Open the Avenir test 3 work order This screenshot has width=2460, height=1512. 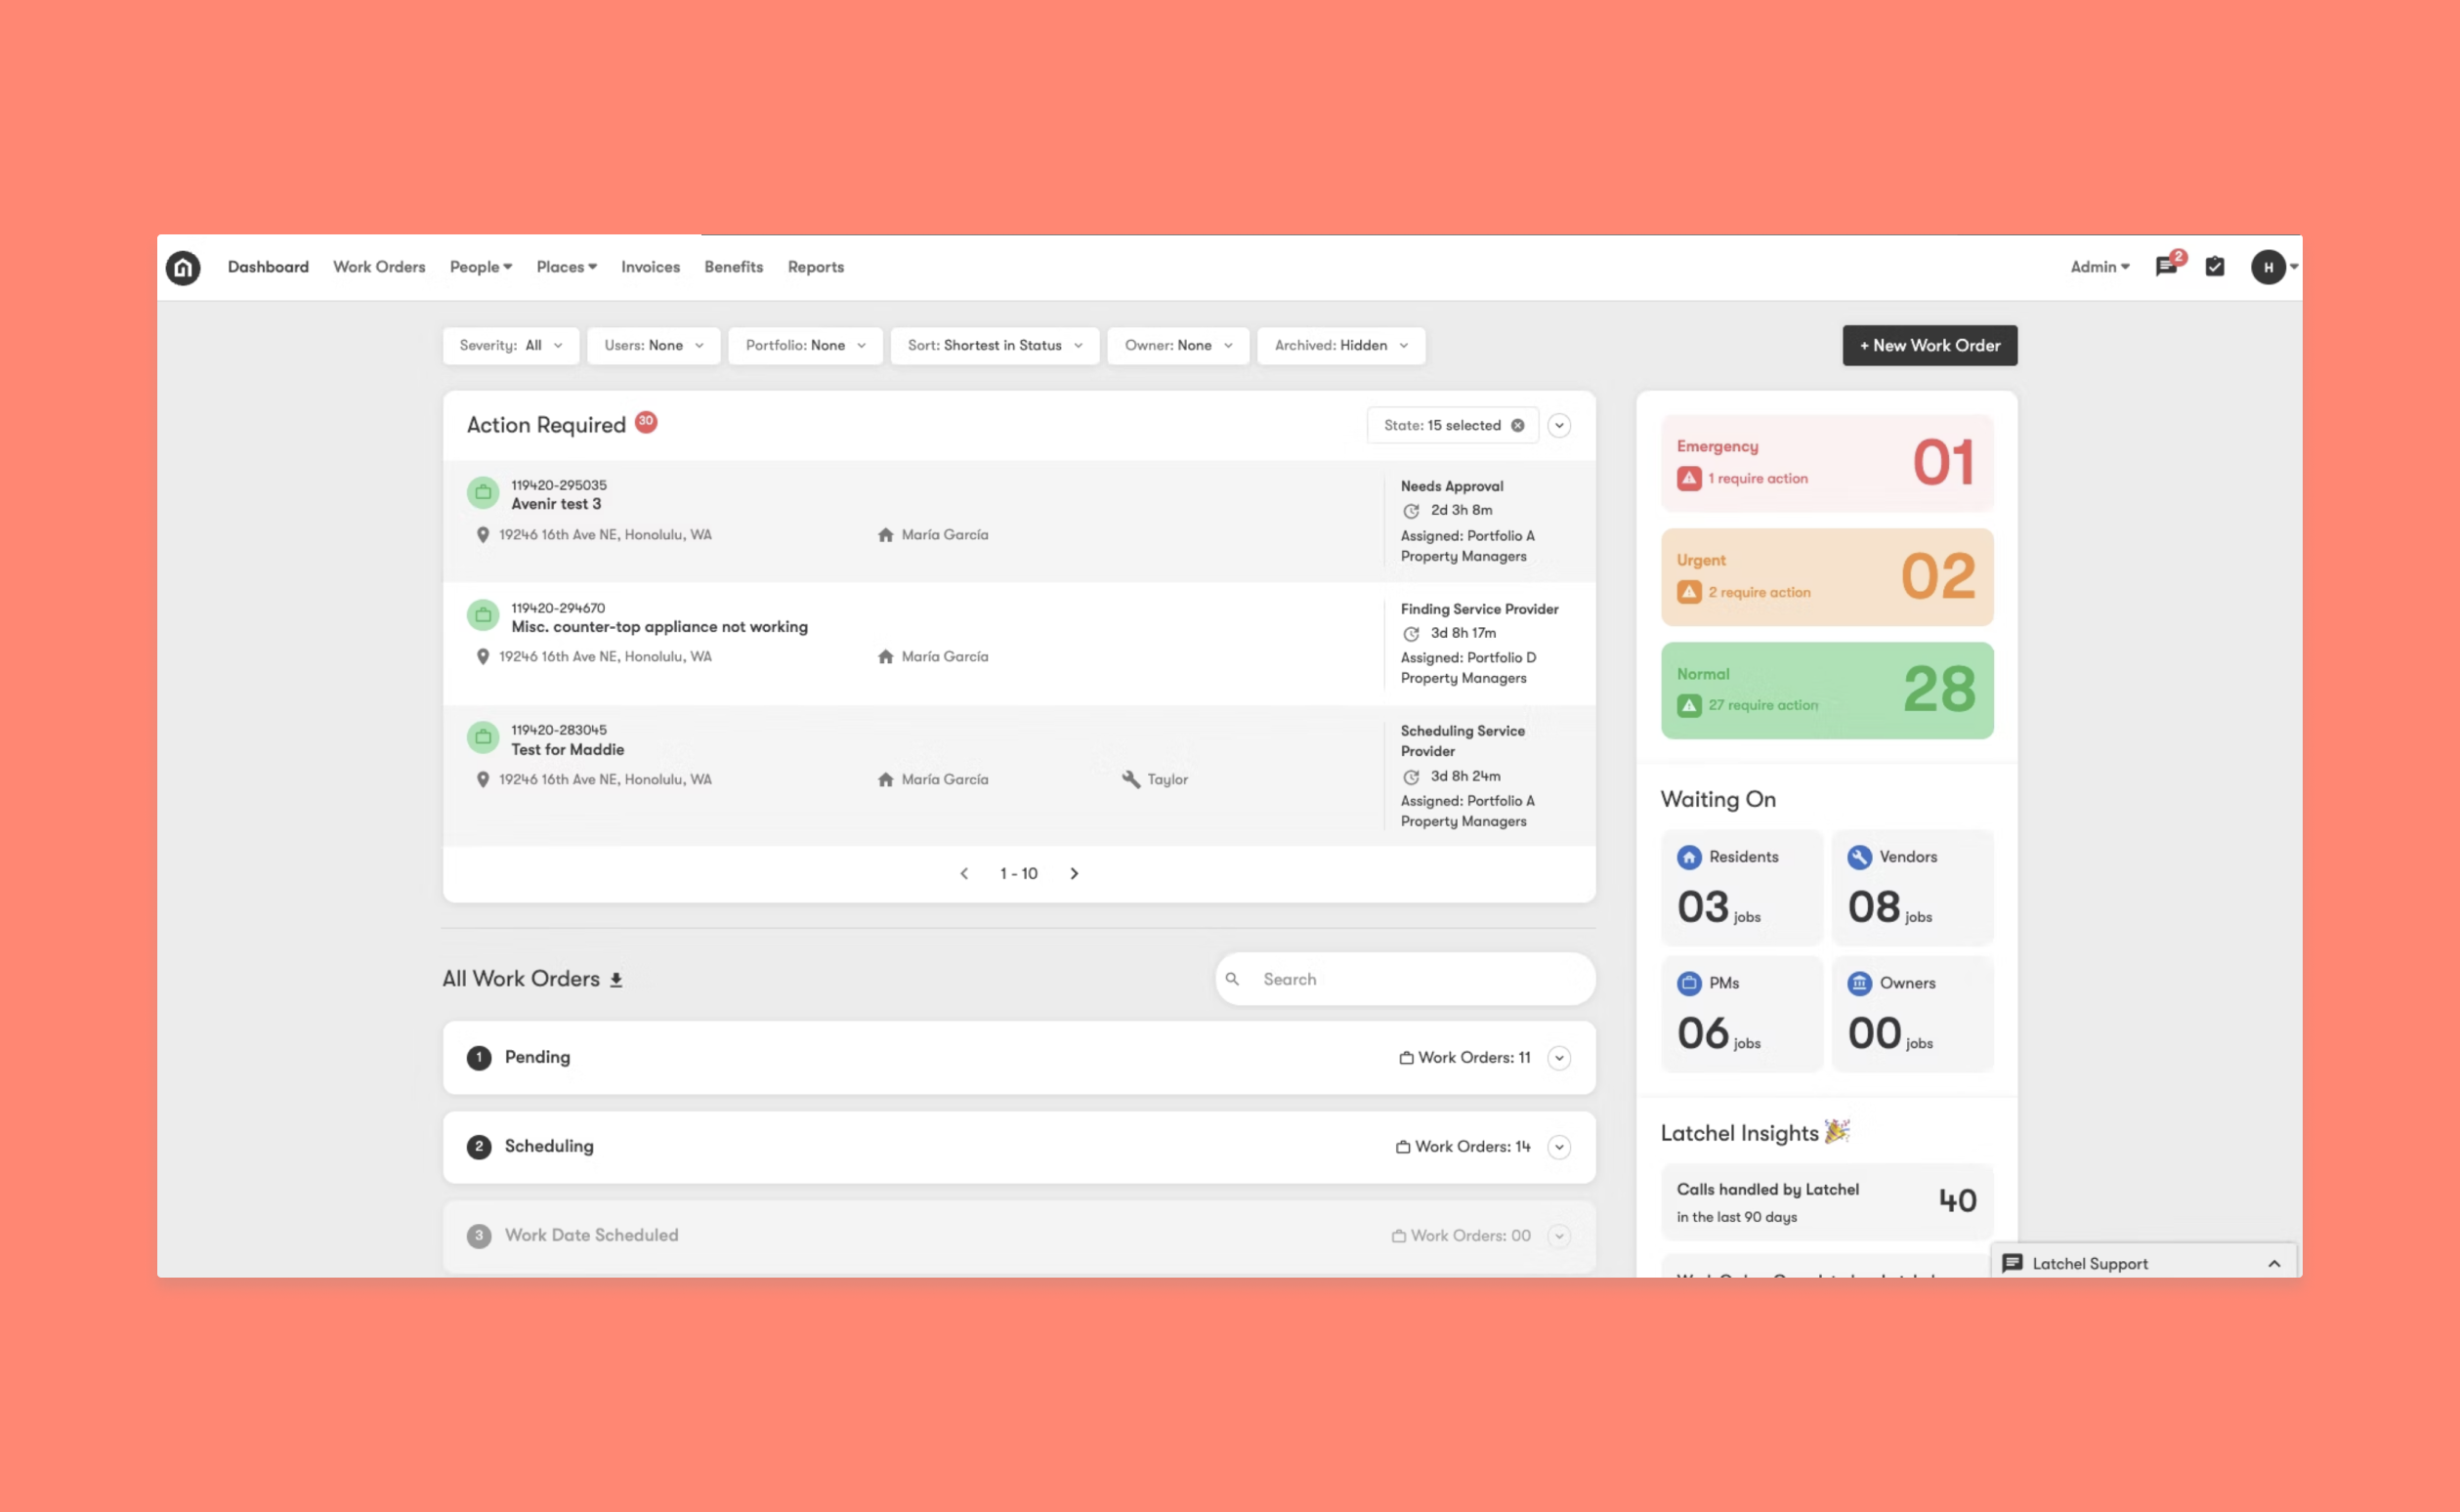pyautogui.click(x=556, y=504)
